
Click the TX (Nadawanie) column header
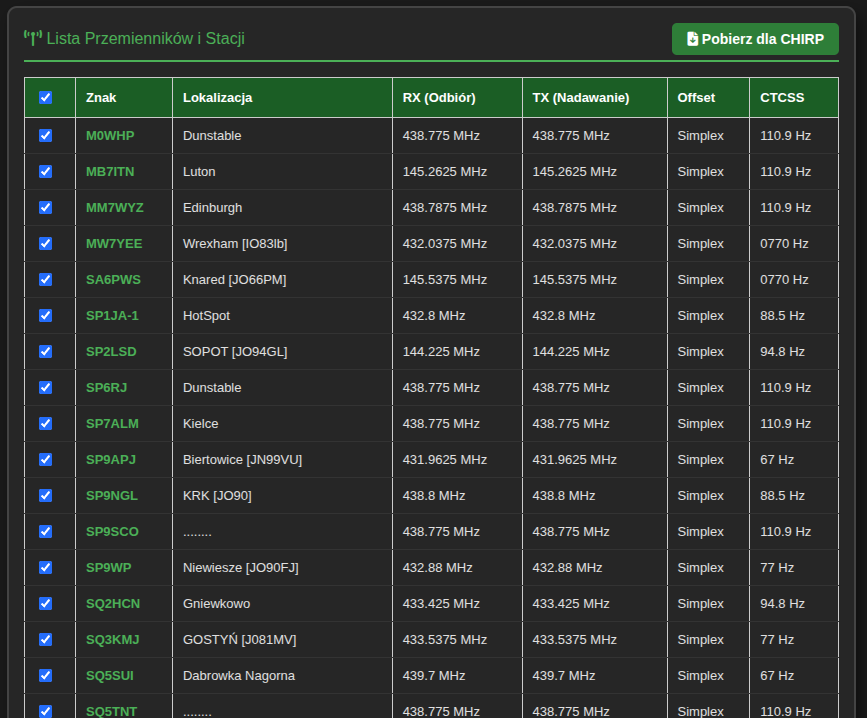tap(580, 97)
